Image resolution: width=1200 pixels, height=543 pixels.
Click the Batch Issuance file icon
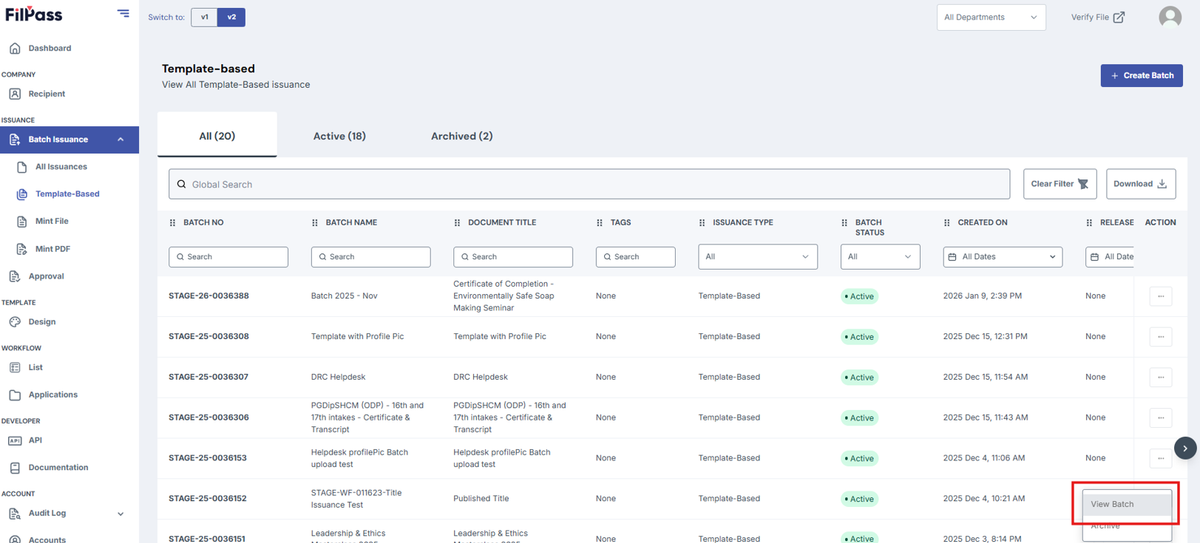(15, 139)
